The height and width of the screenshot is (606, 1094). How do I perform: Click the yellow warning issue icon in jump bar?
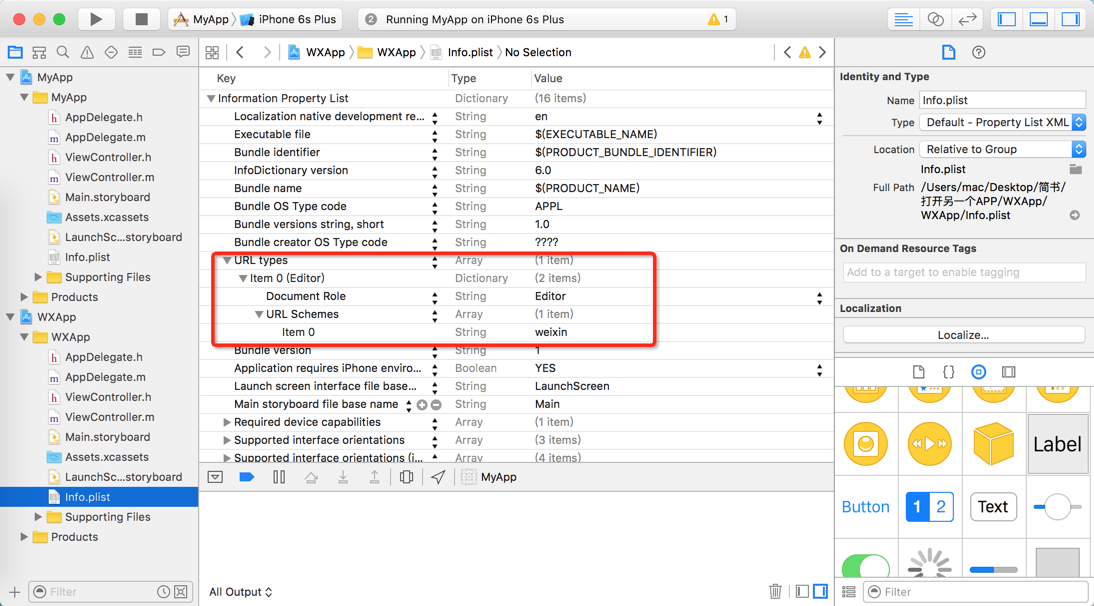(x=804, y=52)
